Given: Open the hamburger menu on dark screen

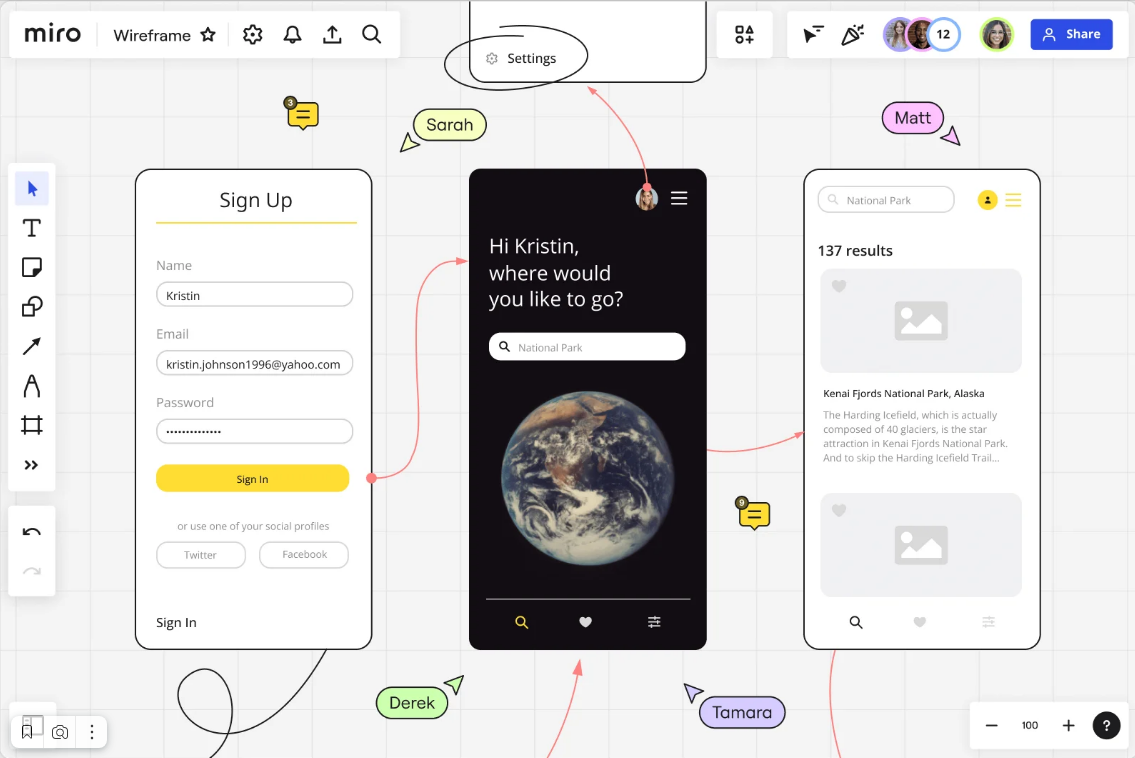Looking at the screenshot, I should pos(679,198).
